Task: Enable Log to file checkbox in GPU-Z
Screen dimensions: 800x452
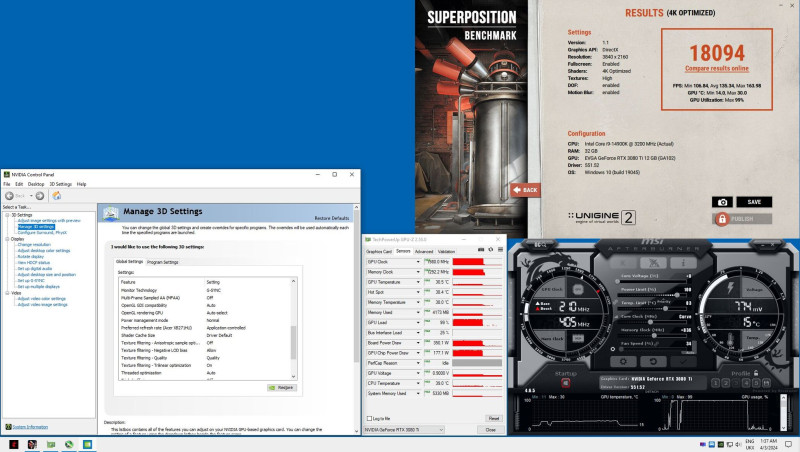Action: 369,418
